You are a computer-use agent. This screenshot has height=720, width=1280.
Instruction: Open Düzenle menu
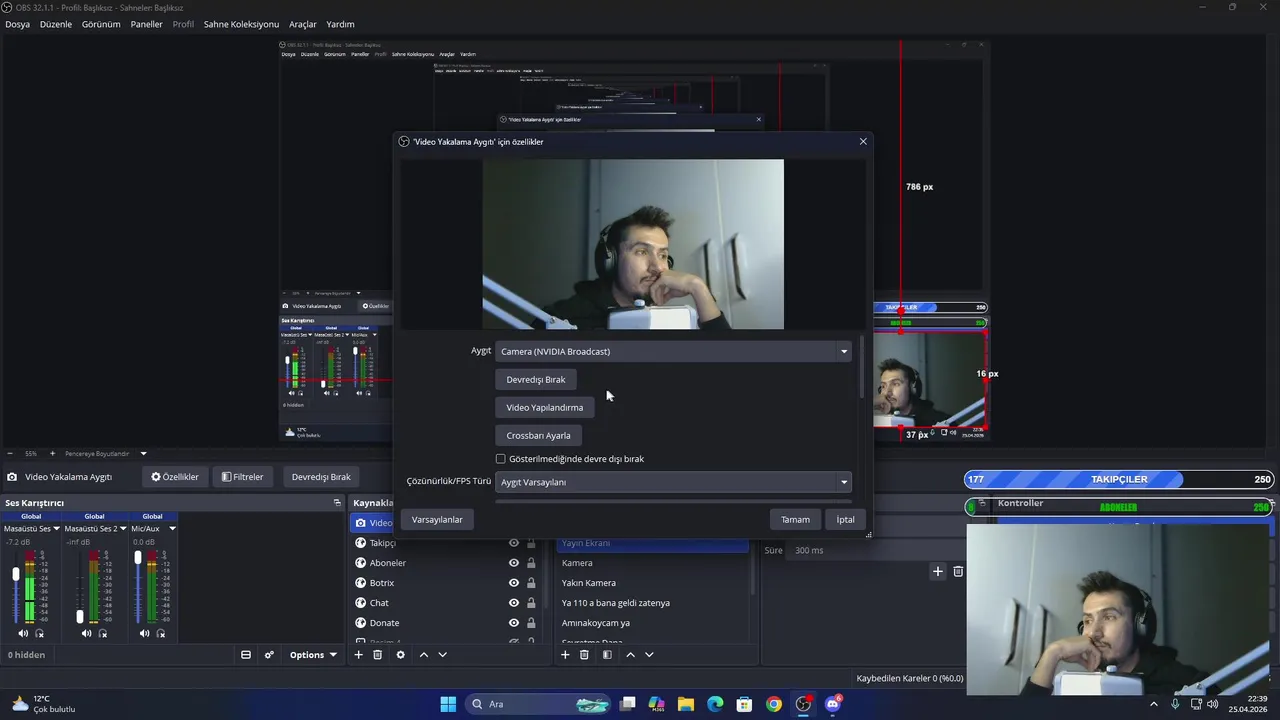tap(56, 24)
